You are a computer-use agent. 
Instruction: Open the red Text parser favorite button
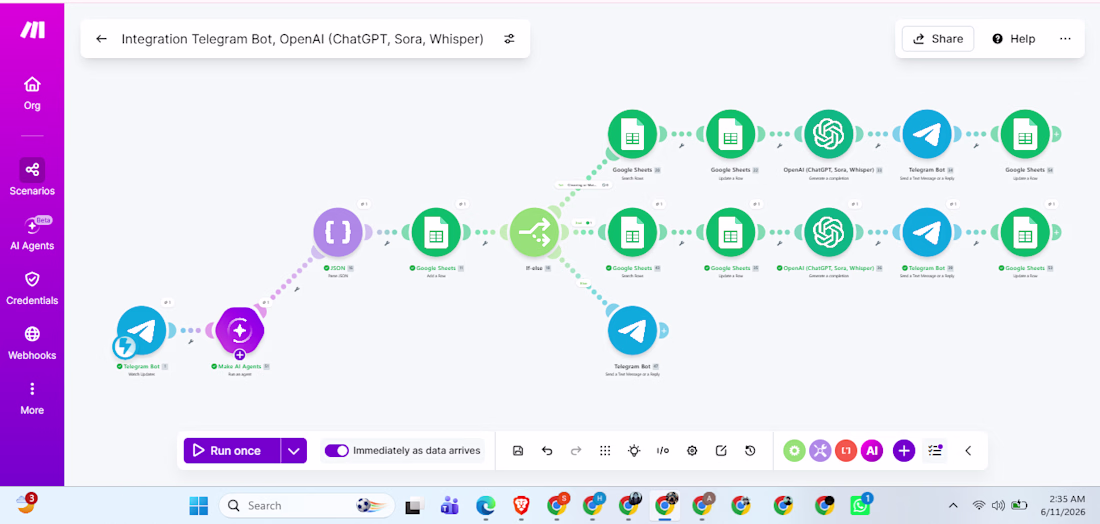tap(846, 450)
